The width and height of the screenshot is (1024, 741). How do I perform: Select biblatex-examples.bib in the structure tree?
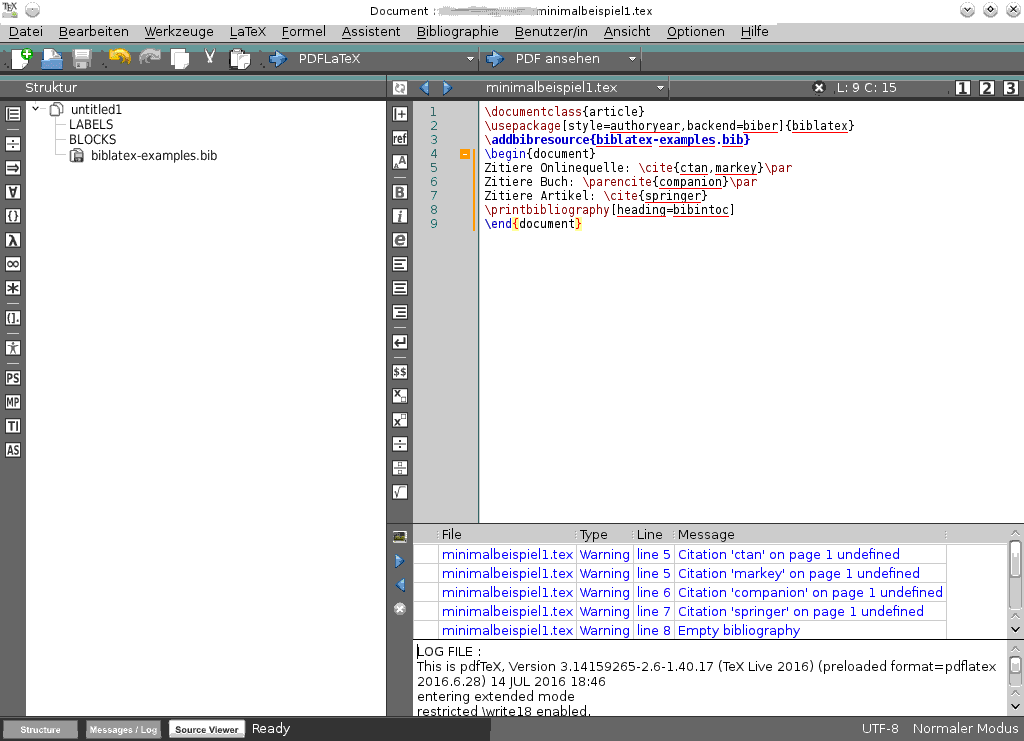pyautogui.click(x=153, y=155)
